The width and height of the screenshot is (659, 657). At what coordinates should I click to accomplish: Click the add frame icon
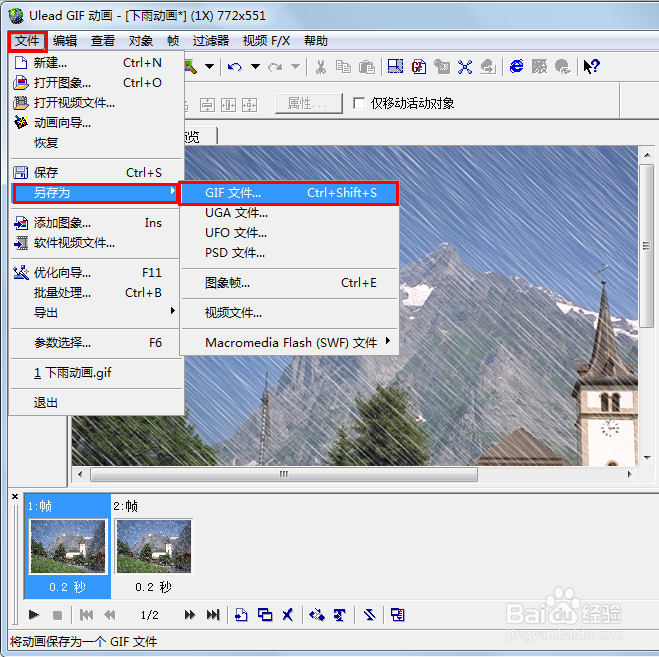(x=241, y=615)
